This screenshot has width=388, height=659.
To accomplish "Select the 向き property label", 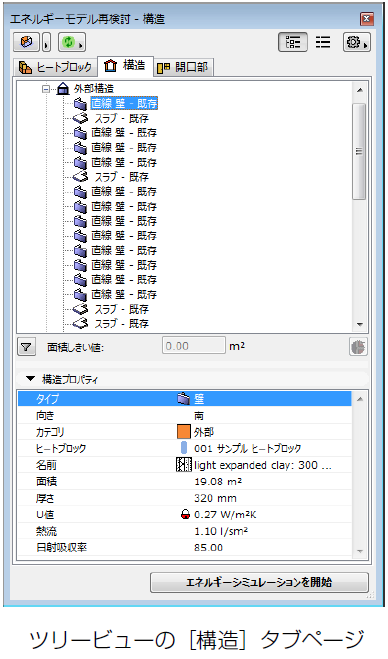I will [45, 415].
